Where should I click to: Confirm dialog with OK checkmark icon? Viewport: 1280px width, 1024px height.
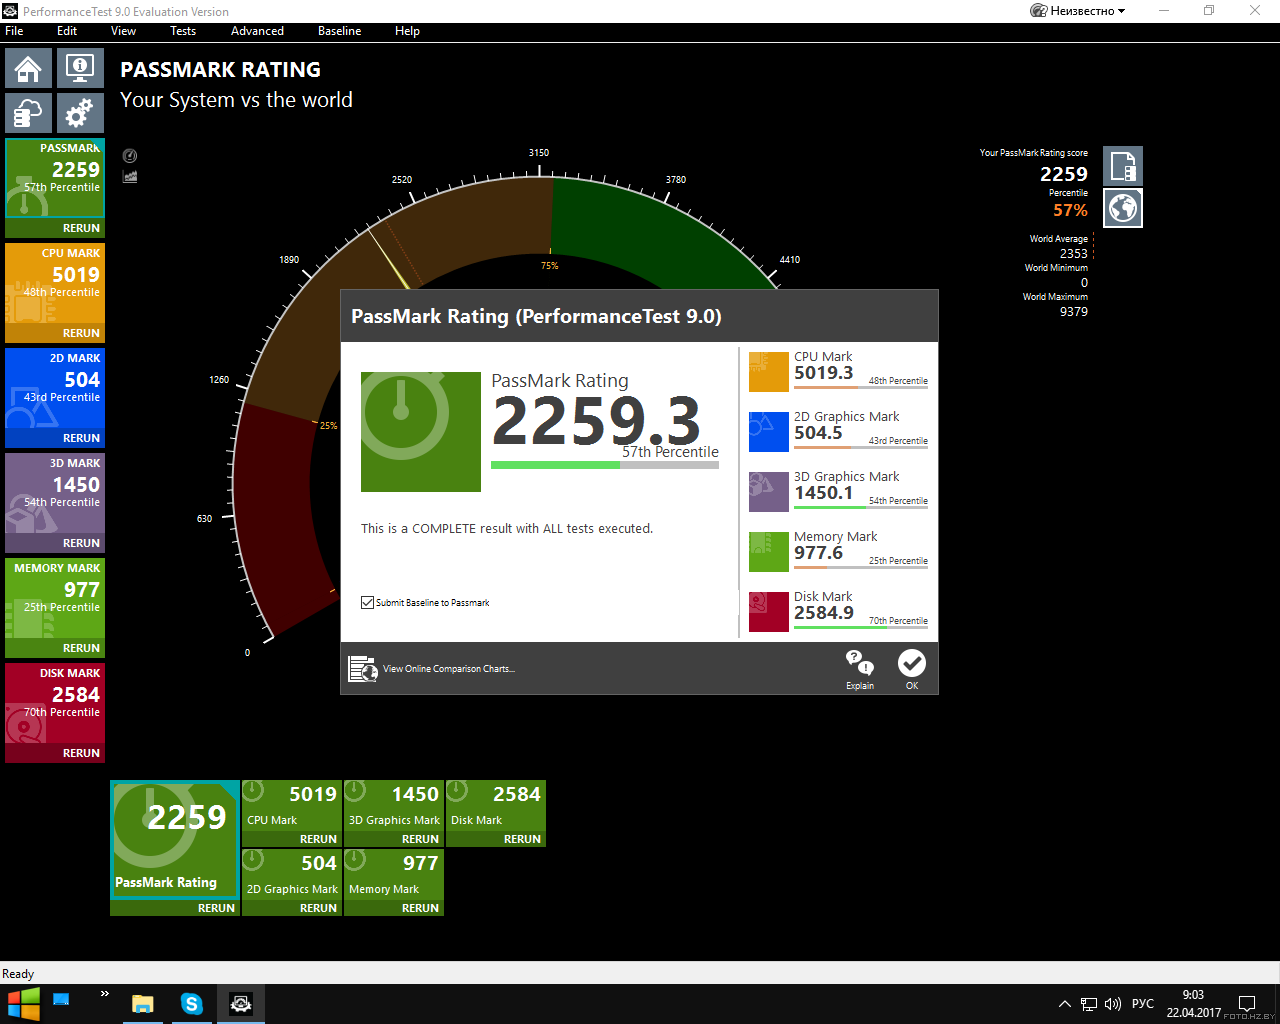pos(912,663)
